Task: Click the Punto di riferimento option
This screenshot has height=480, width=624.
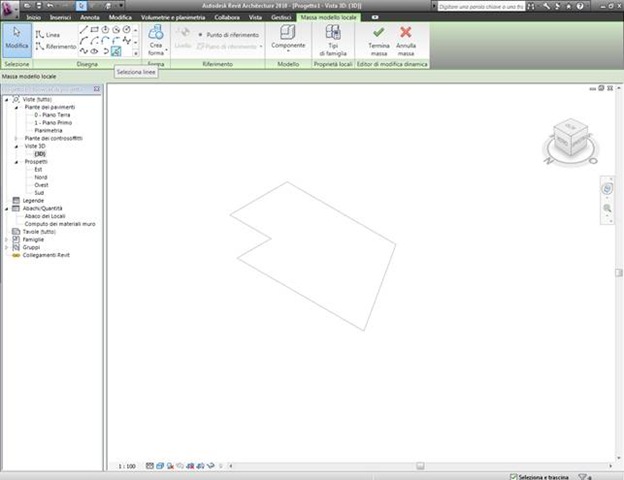Action: tap(229, 35)
